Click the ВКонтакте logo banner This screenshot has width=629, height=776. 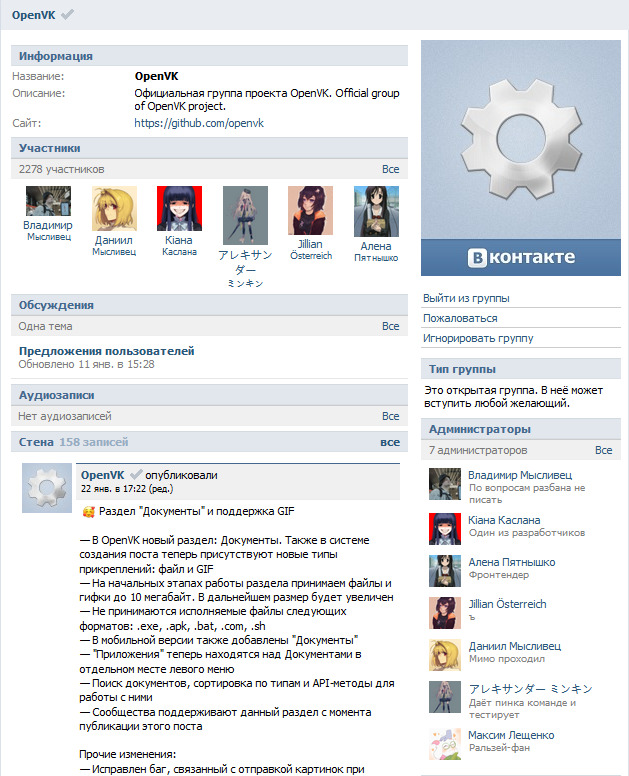tap(521, 257)
